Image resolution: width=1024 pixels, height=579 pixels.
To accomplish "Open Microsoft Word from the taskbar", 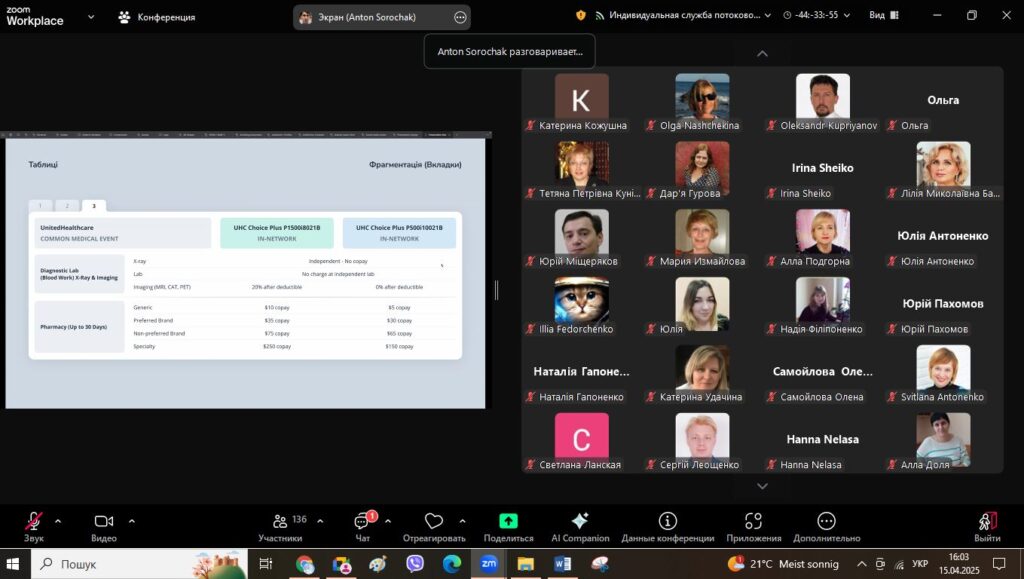I will [562, 563].
